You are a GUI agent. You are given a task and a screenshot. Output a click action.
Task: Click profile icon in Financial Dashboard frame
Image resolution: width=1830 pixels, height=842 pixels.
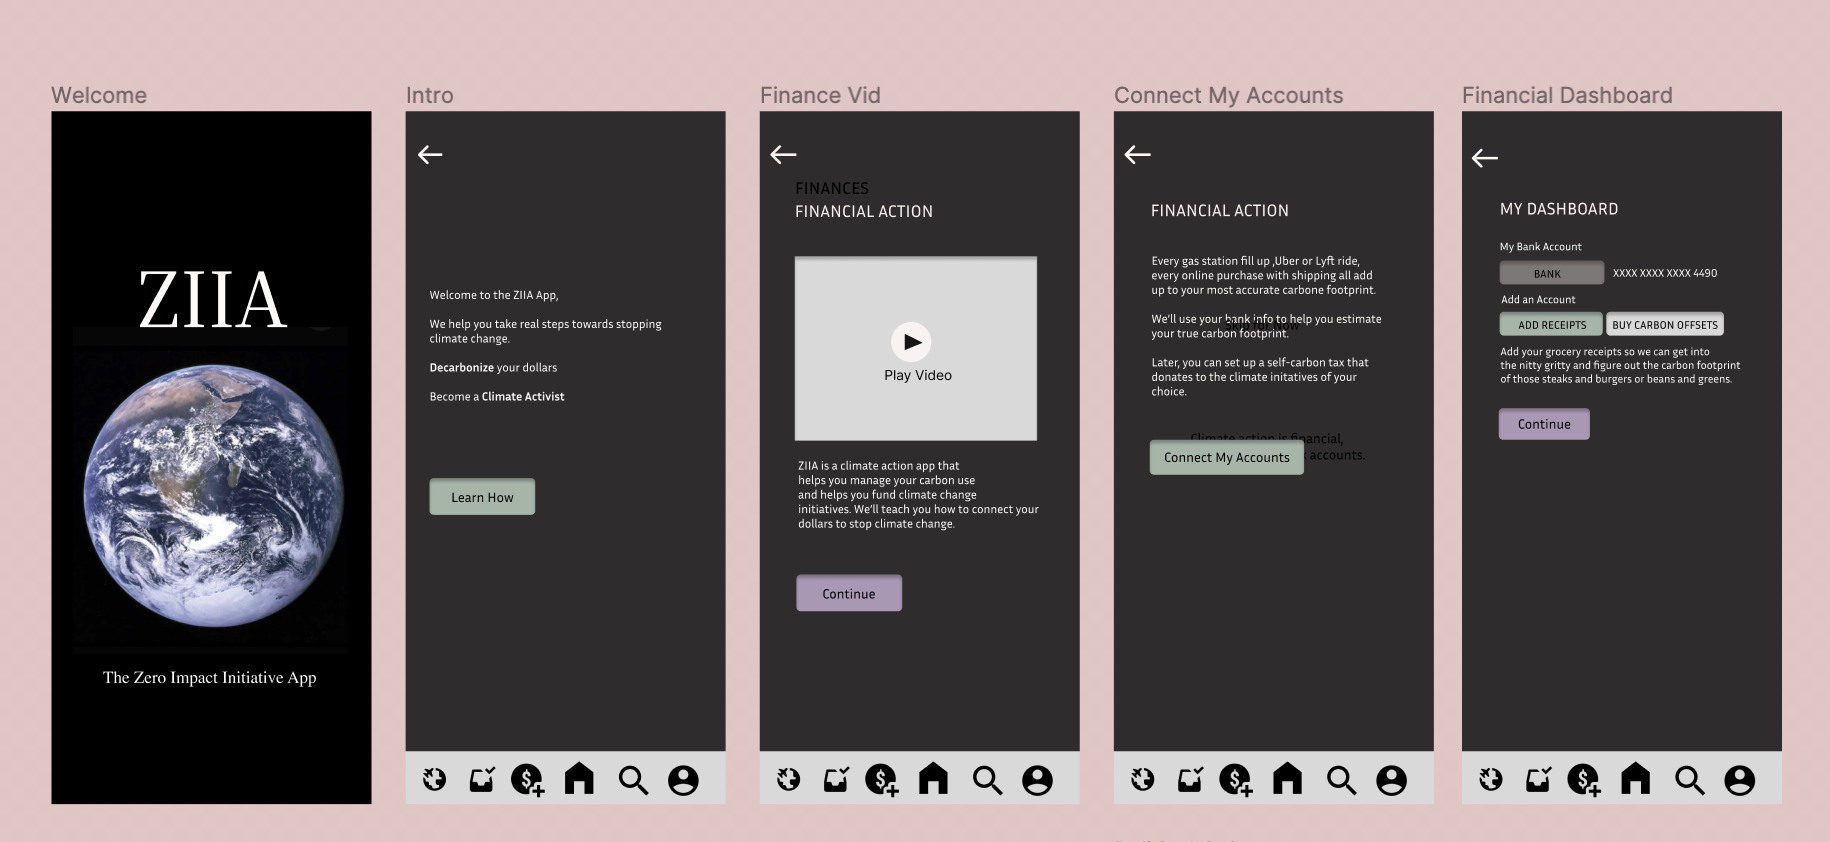click(1740, 780)
